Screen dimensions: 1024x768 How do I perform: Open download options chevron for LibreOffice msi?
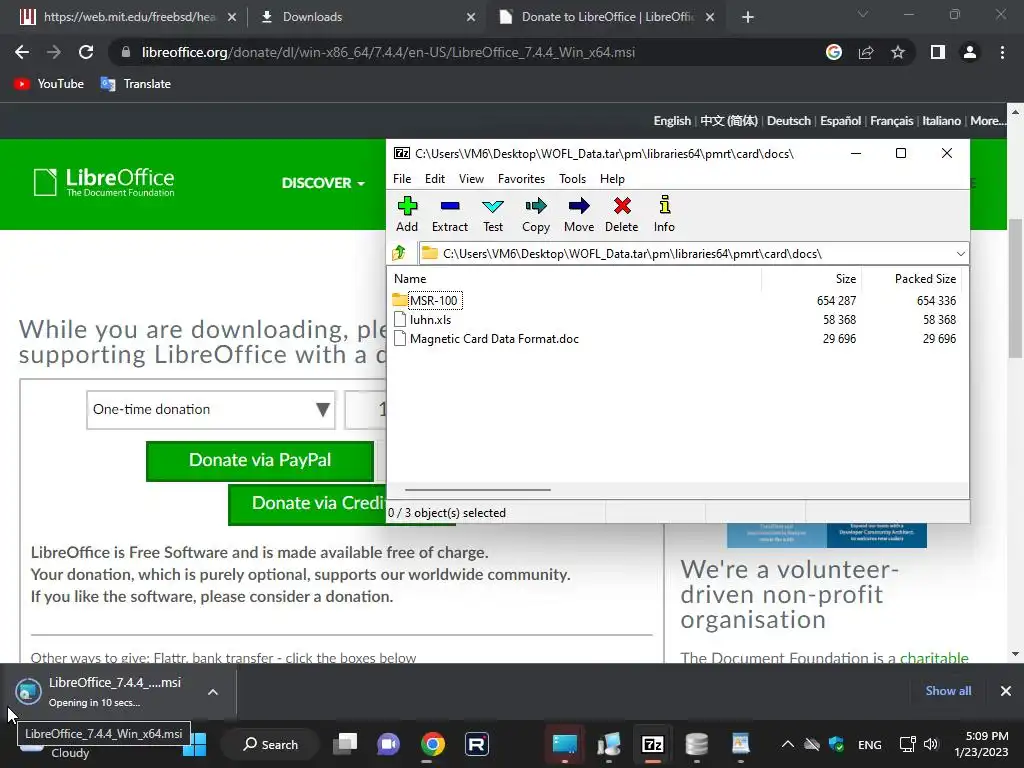213,692
